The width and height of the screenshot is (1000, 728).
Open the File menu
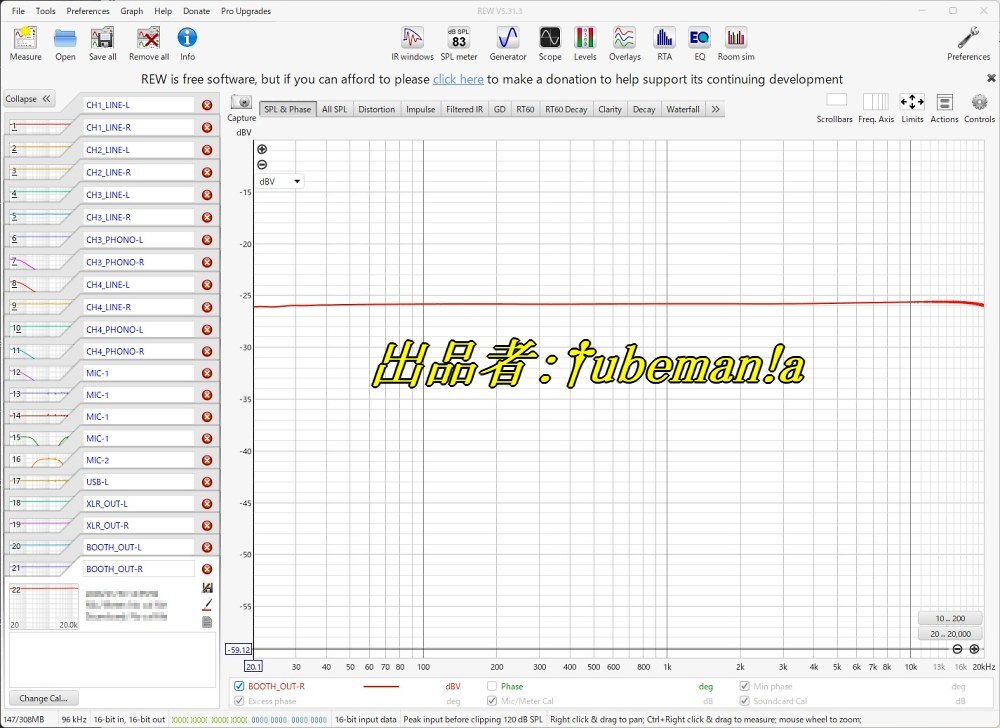point(18,11)
